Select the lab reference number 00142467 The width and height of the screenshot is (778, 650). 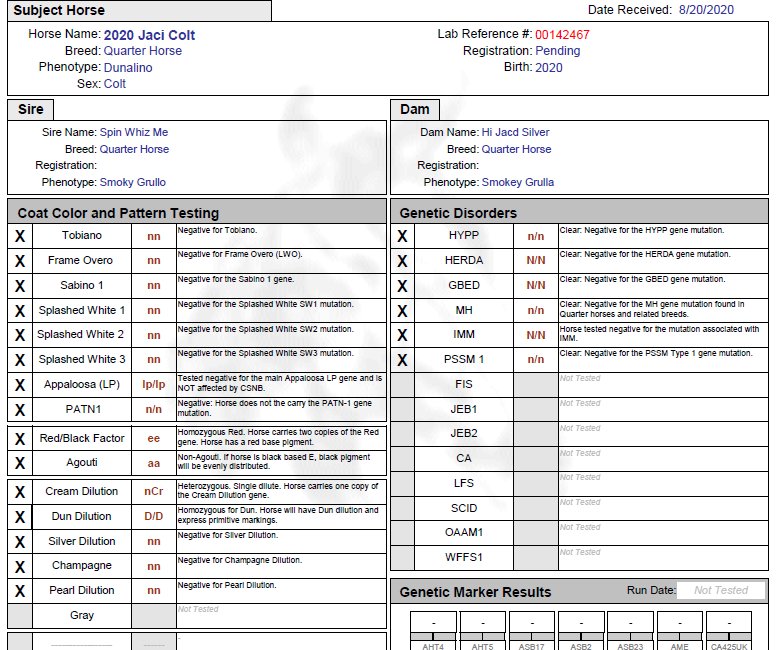coord(562,34)
